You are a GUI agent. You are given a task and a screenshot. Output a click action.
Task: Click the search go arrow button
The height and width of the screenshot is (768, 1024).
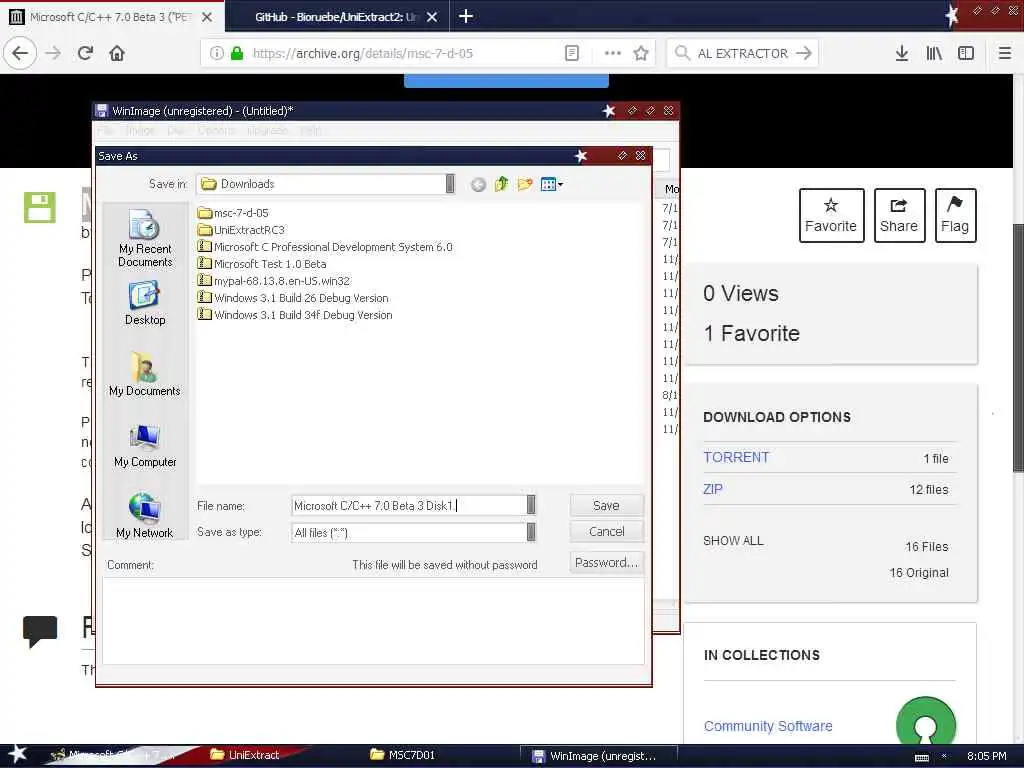tap(804, 53)
